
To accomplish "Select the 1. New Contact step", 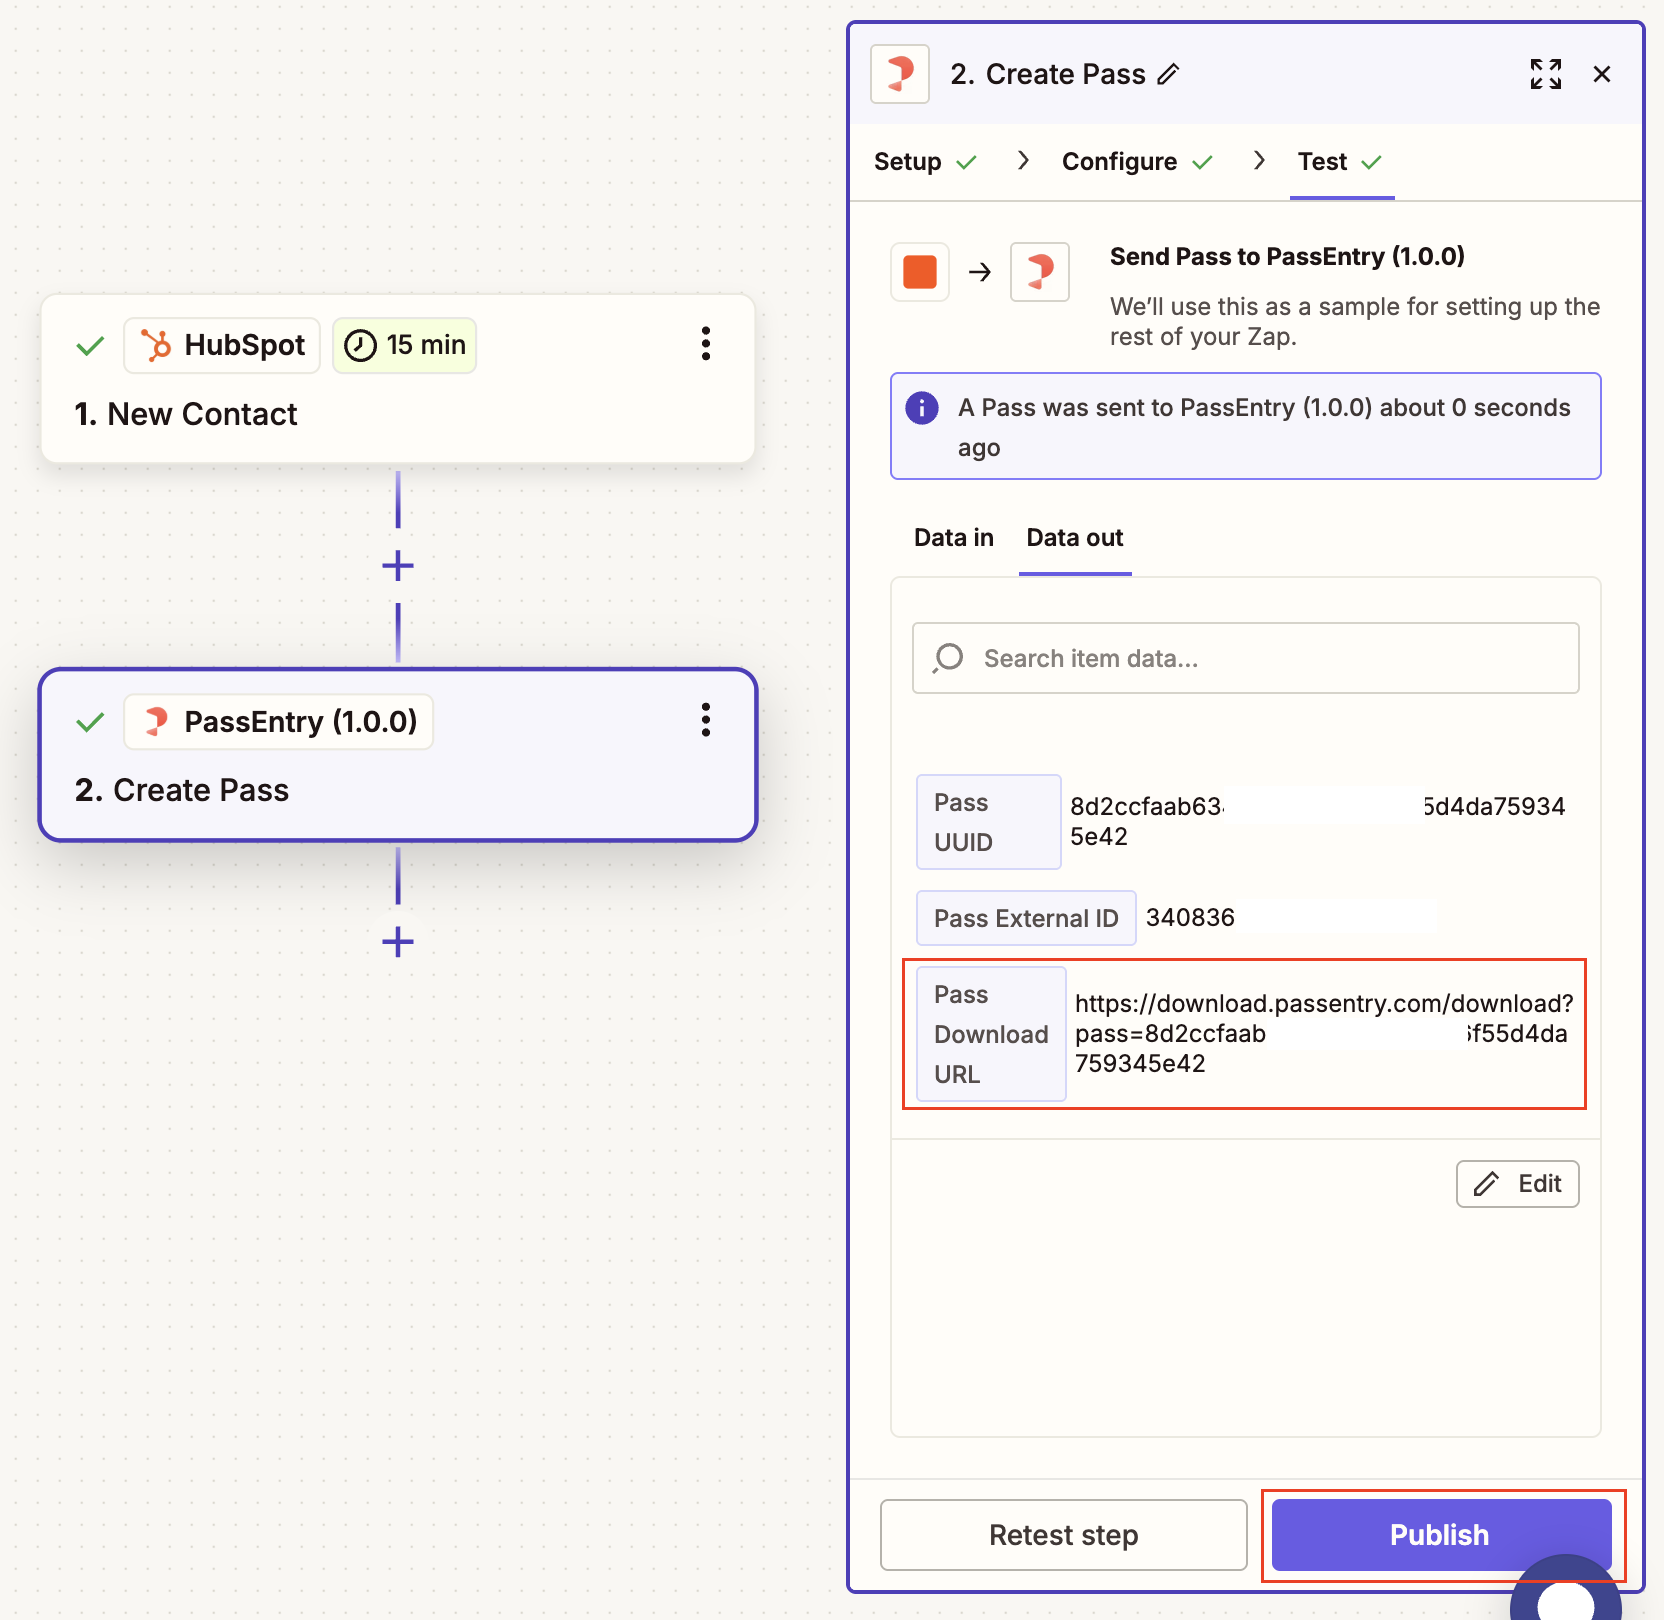I will pos(398,378).
